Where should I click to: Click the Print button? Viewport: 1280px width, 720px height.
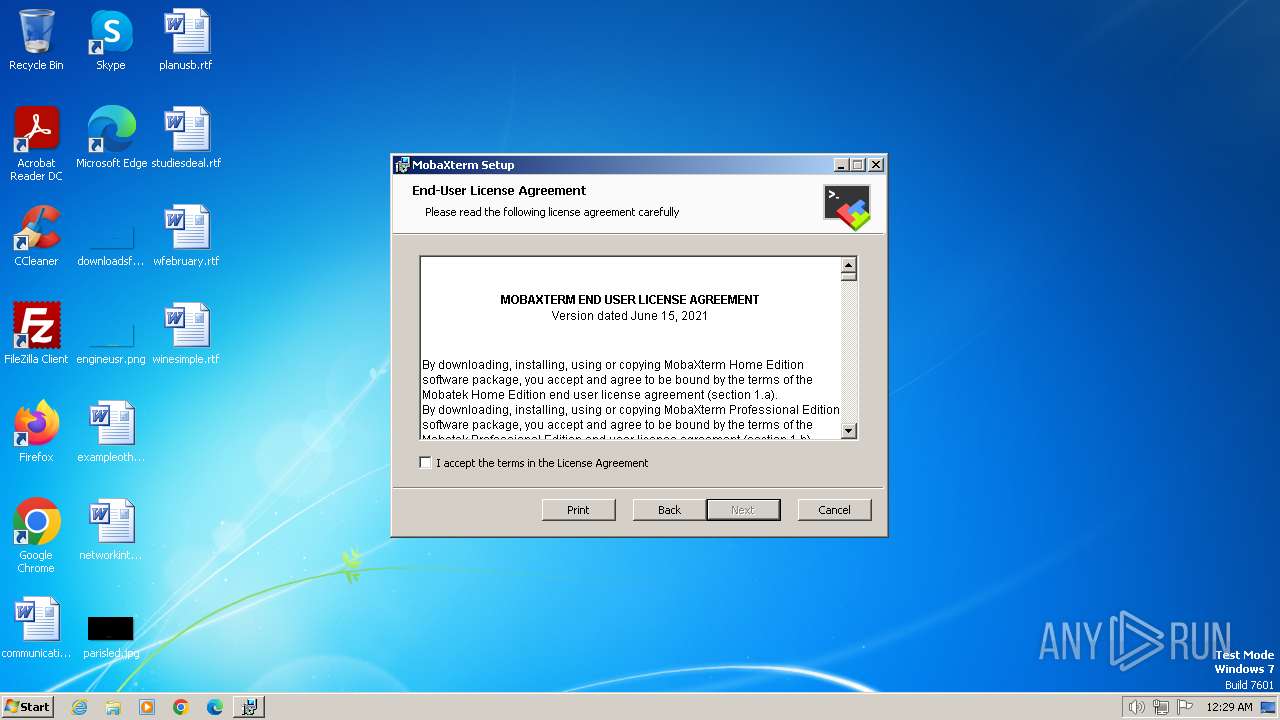point(578,510)
